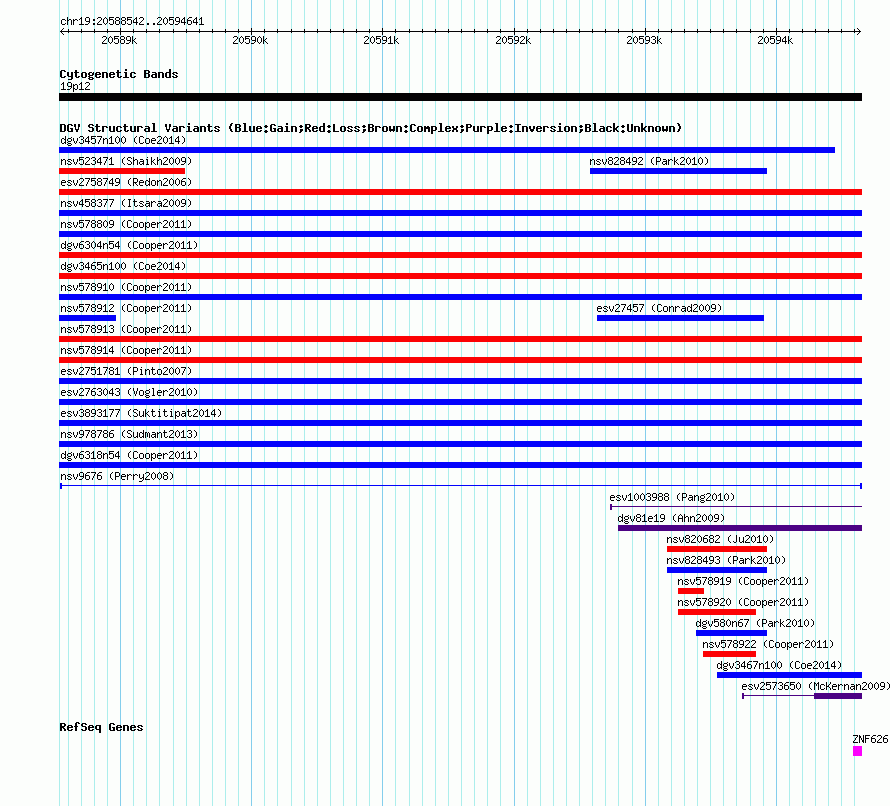Click the blue nsv828492 gain bar
The width and height of the screenshot is (890, 806).
tap(678, 171)
